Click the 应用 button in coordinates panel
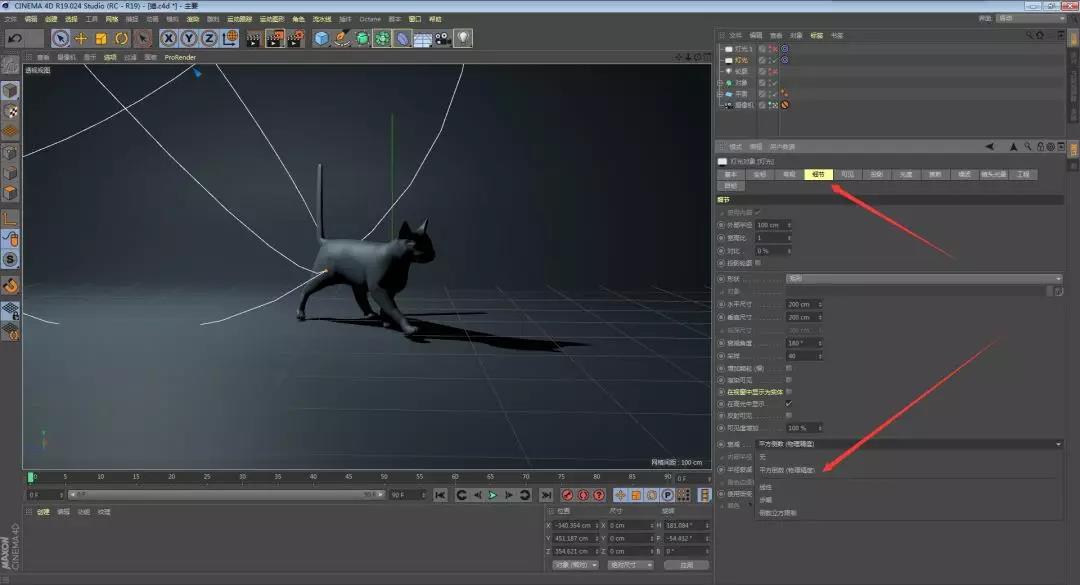The width and height of the screenshot is (1080, 585). 686,565
